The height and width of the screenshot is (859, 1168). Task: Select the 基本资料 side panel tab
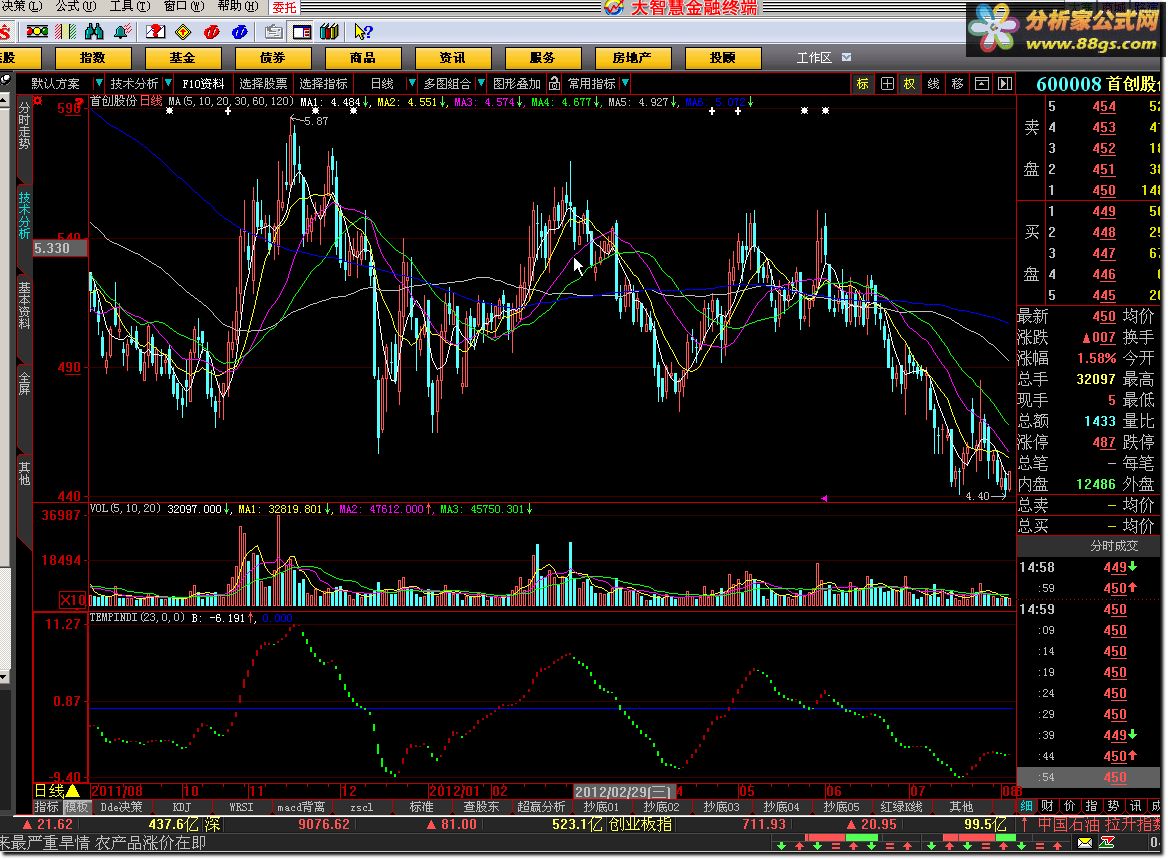(24, 307)
